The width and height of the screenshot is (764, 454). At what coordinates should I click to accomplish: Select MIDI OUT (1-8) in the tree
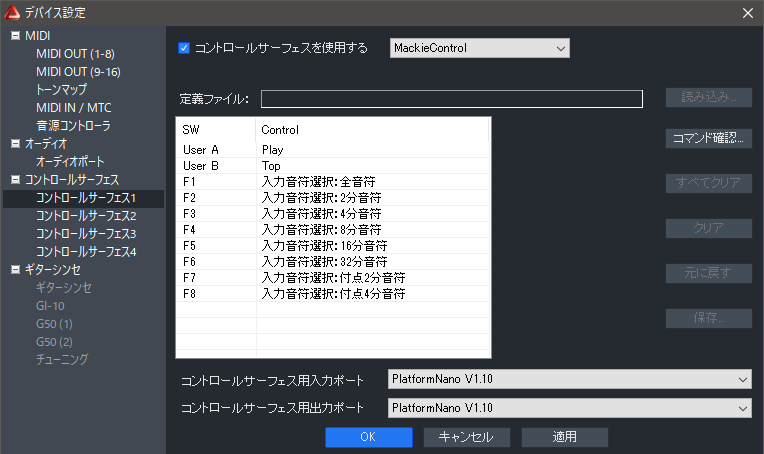[76, 54]
